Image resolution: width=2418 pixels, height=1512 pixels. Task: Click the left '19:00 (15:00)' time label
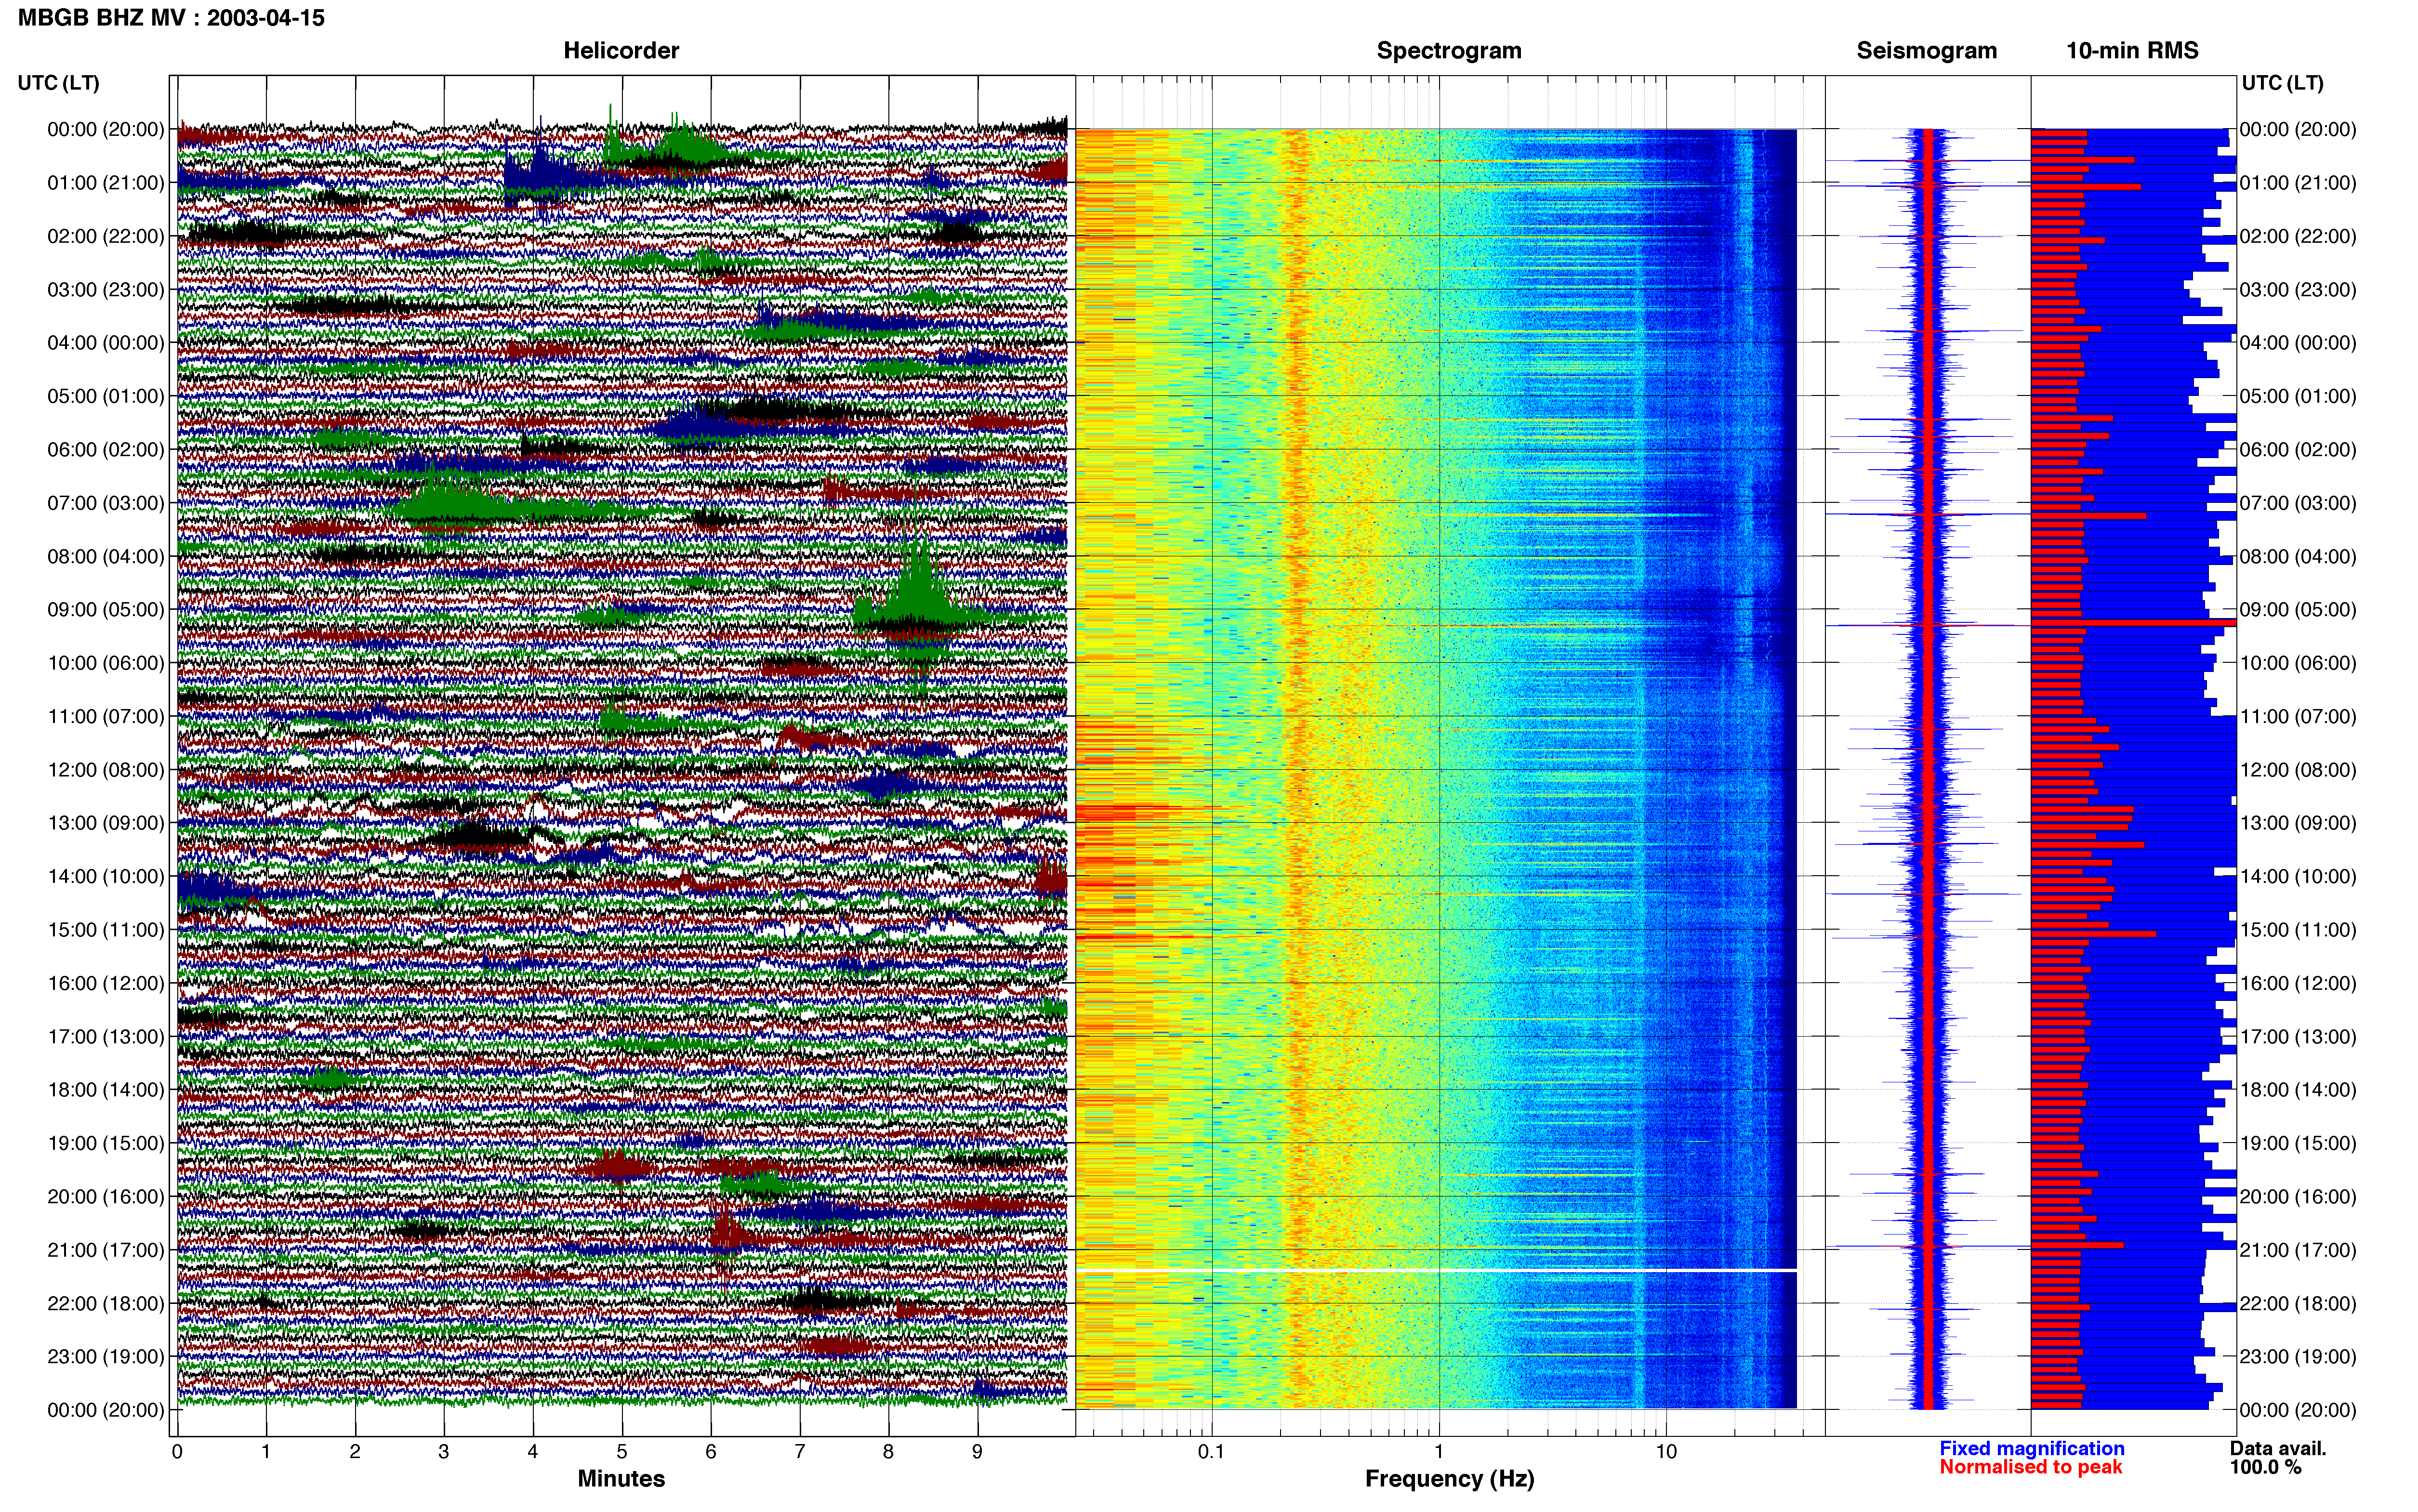[106, 1143]
